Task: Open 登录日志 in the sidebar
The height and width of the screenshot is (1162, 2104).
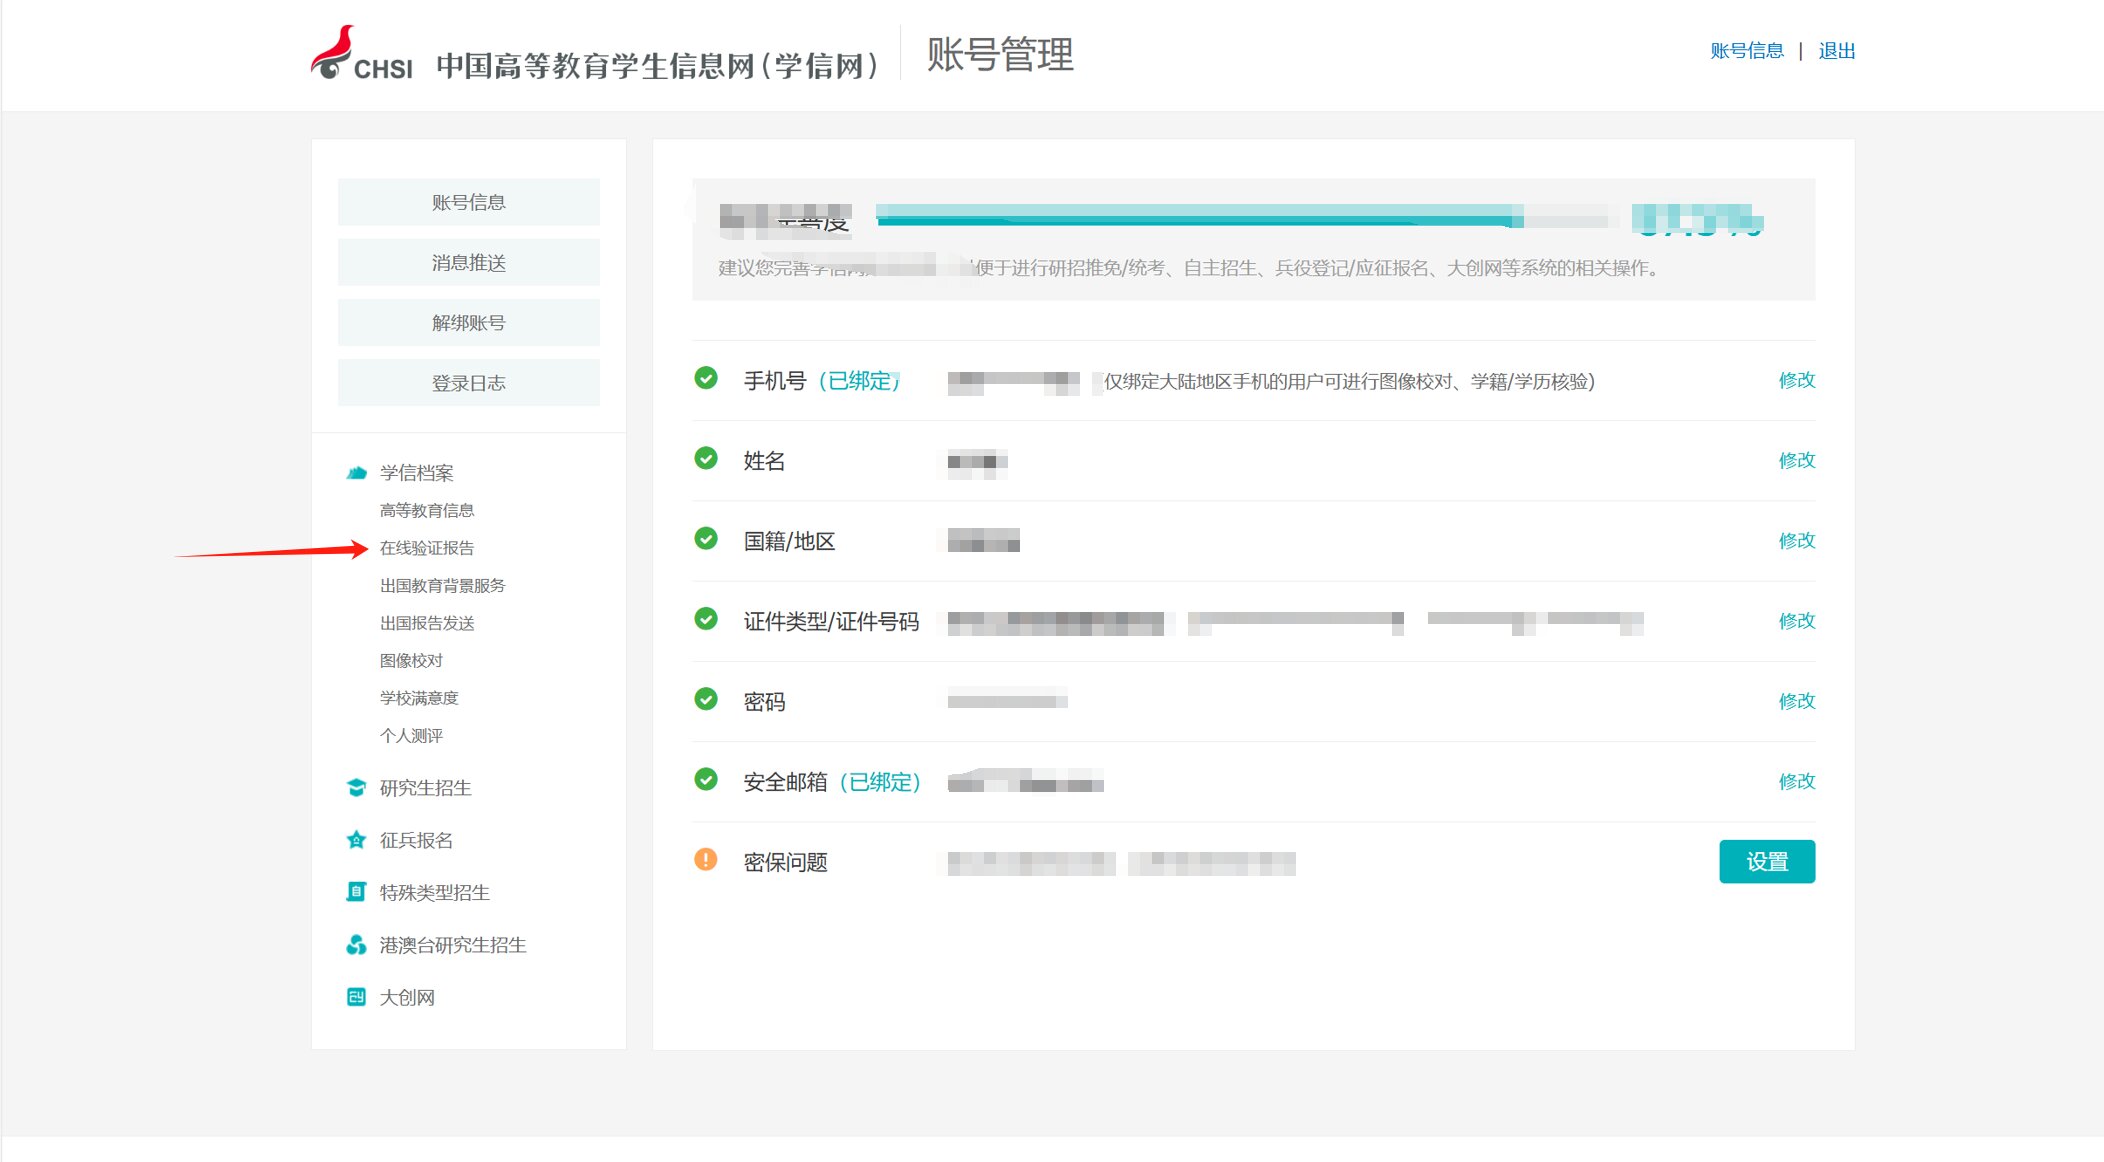Action: [x=468, y=382]
